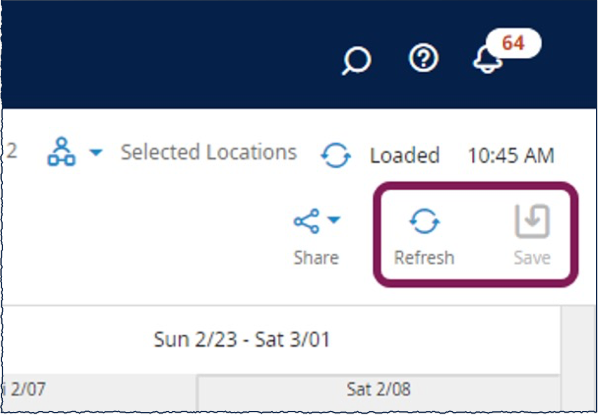This screenshot has height=415, width=598.
Task: Click the Loaded status text
Action: pos(405,155)
